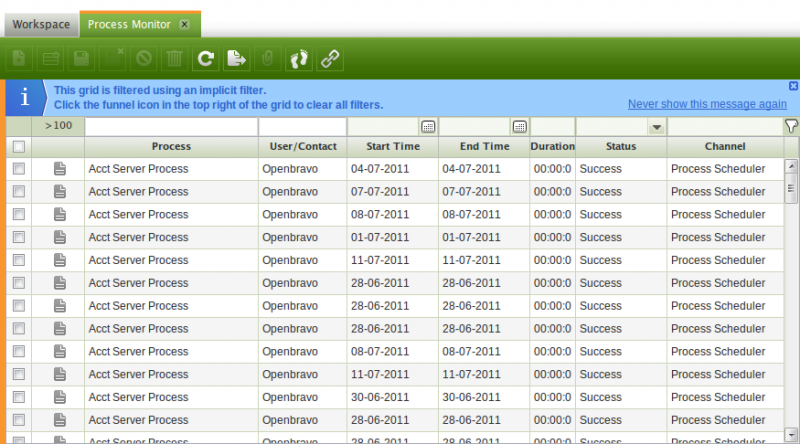Dismiss the blue filter message bar
This screenshot has height=444, width=800.
(793, 86)
